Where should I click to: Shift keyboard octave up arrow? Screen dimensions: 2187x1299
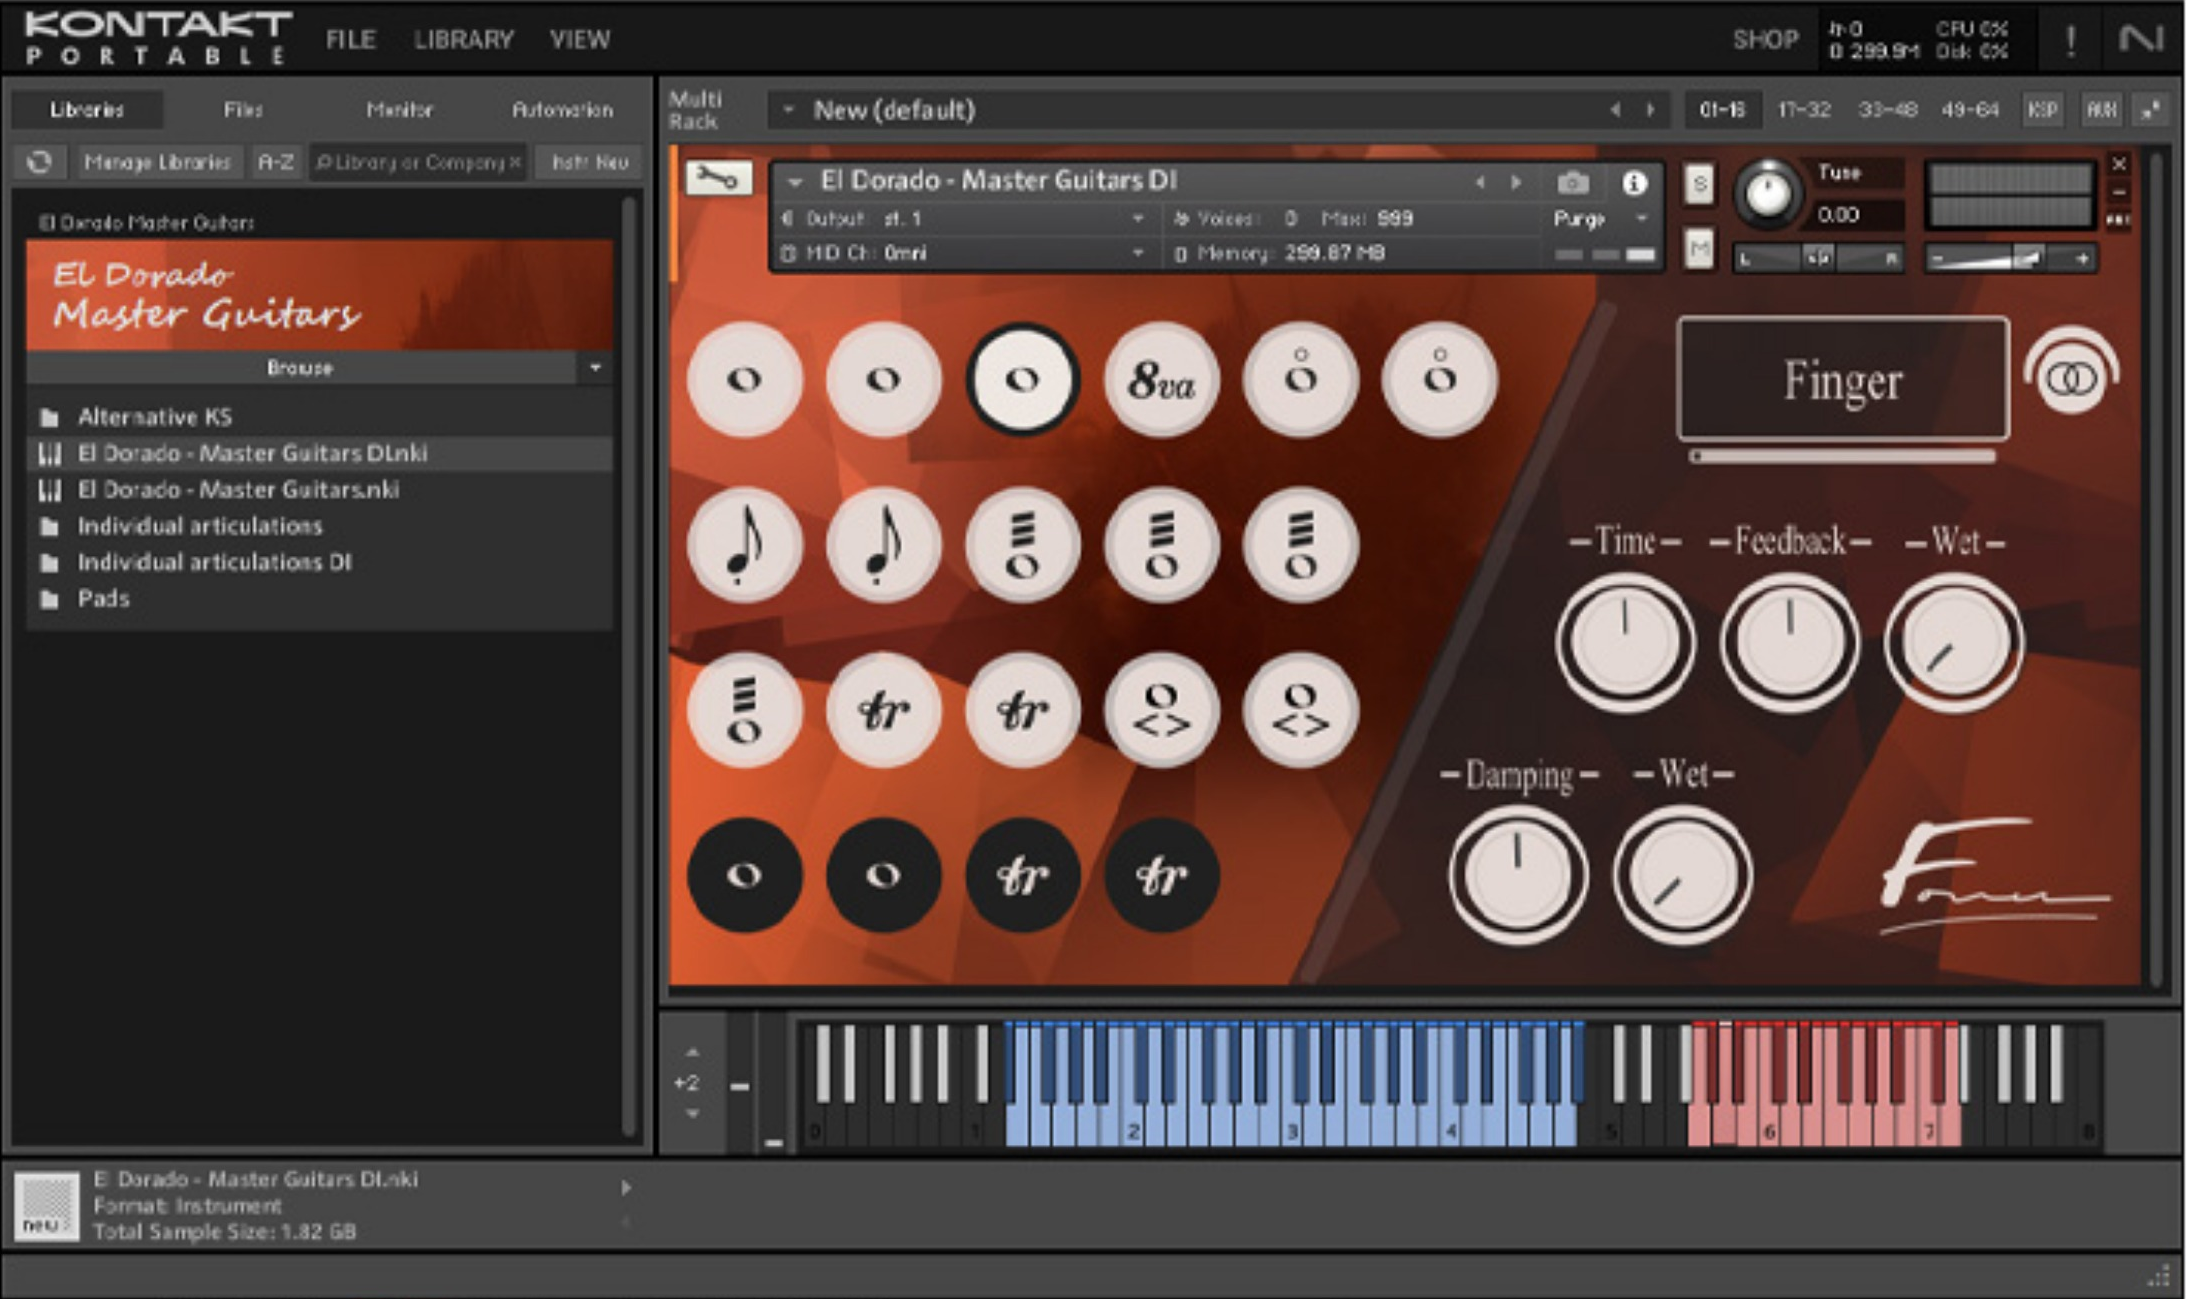tap(692, 1052)
